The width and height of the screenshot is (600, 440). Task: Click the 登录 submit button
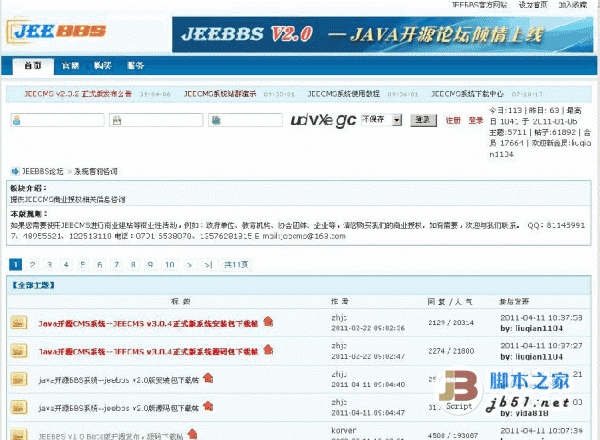[x=423, y=120]
